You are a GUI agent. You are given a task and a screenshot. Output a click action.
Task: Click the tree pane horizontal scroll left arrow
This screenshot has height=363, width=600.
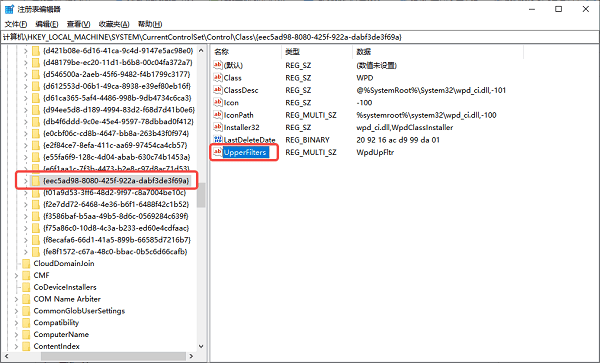click(7, 356)
